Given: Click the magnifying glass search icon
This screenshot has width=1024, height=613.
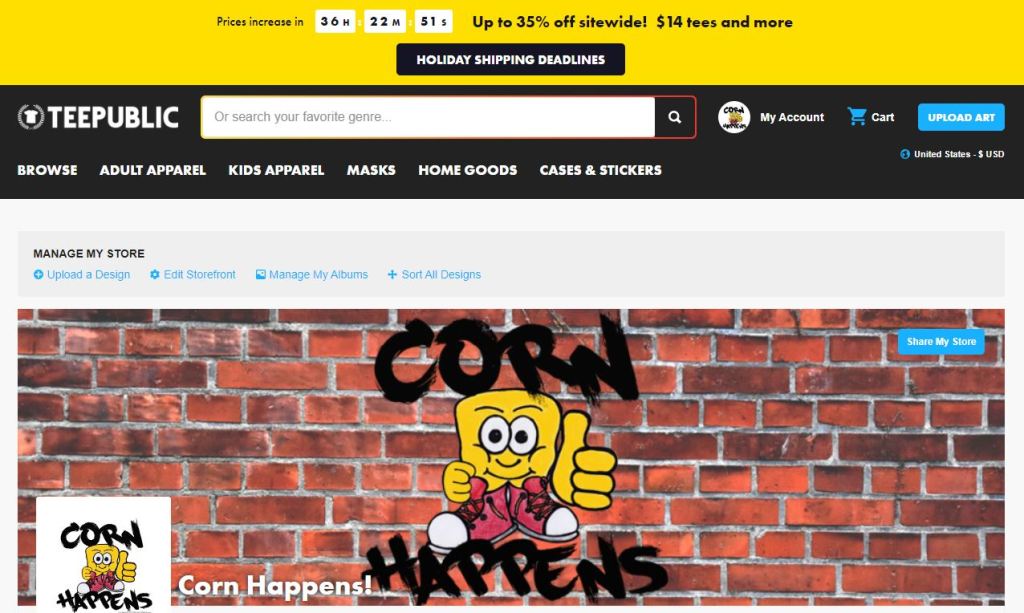Looking at the screenshot, I should [x=675, y=117].
